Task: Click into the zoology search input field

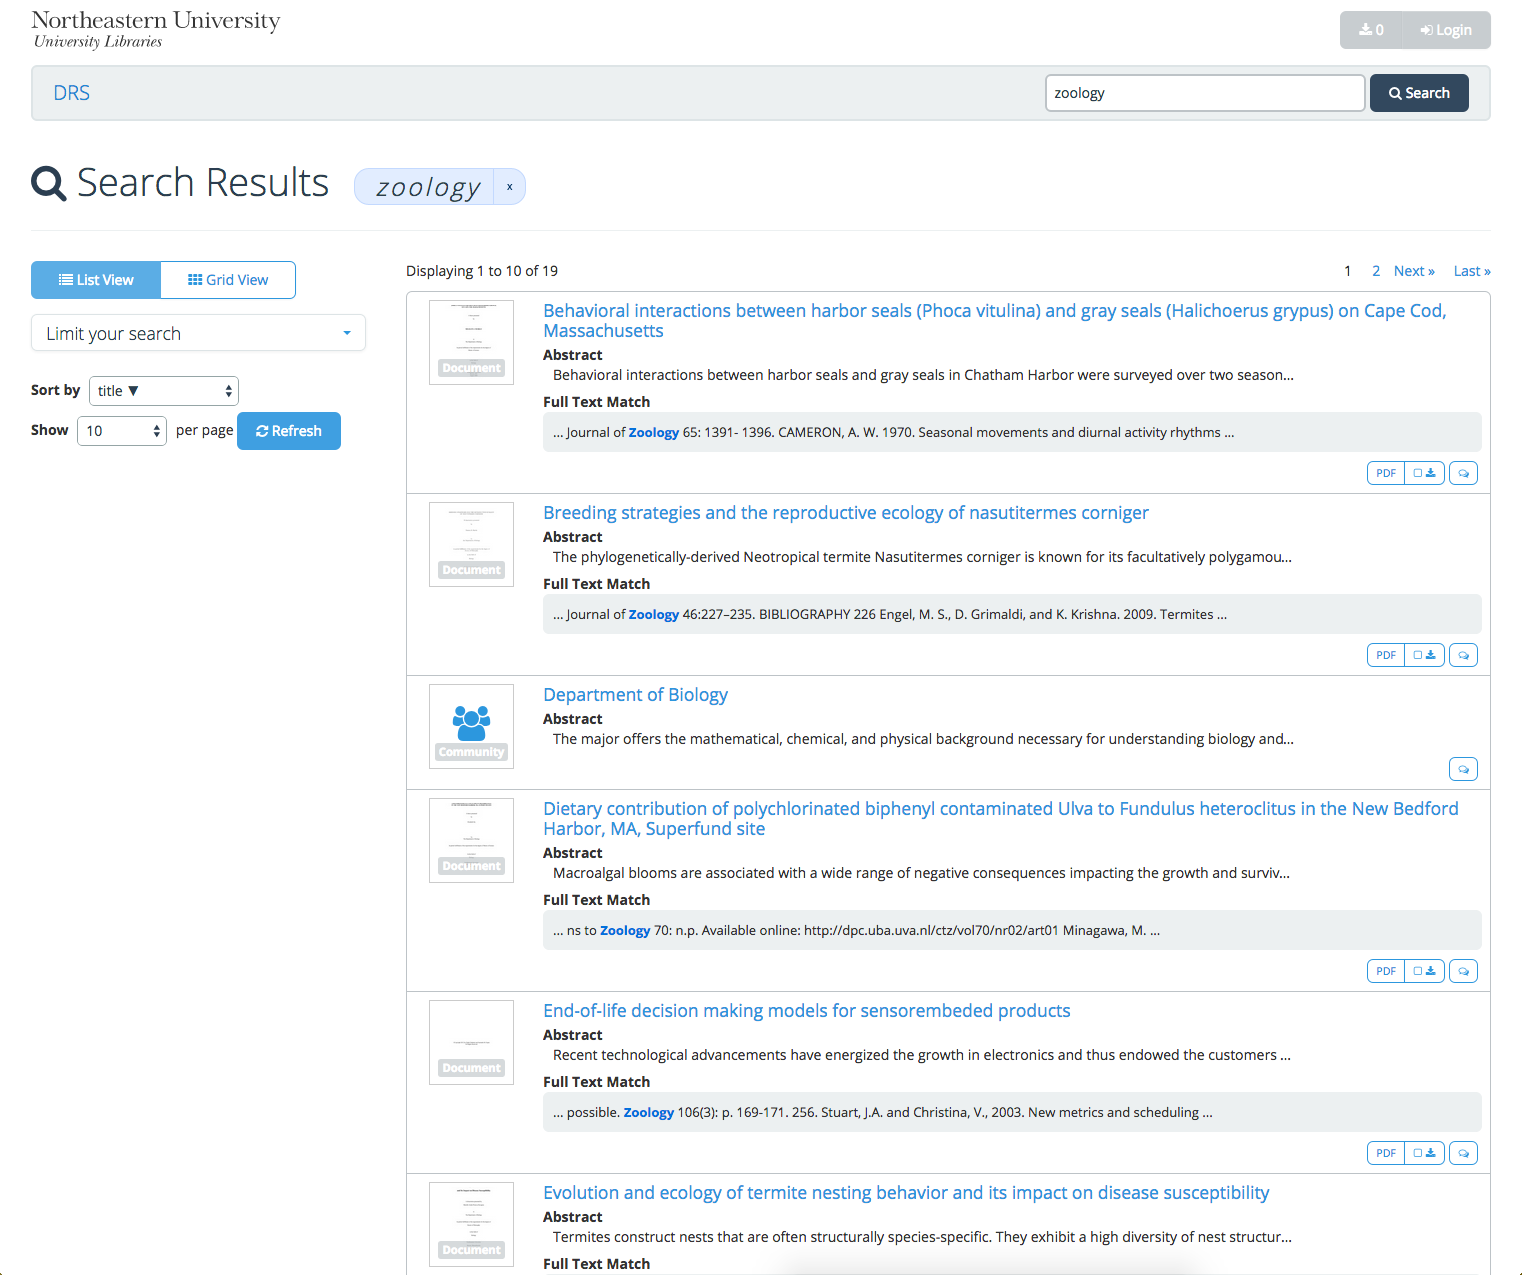Action: 1204,93
